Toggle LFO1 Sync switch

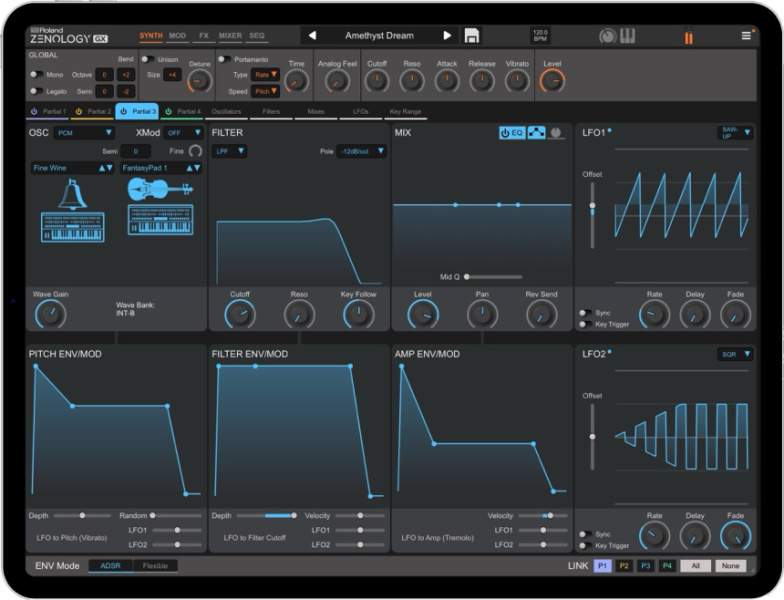[585, 313]
